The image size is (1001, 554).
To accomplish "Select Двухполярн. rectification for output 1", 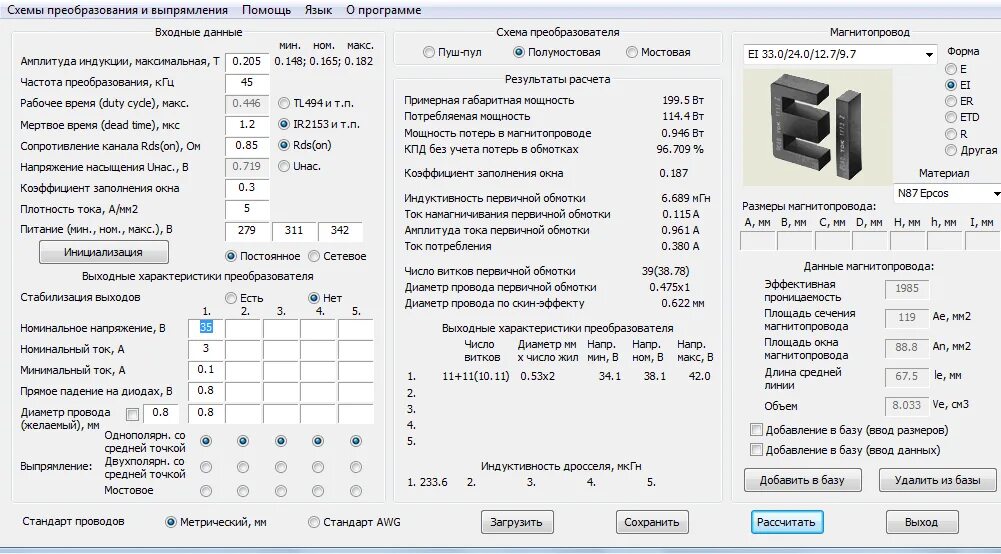I will pyautogui.click(x=206, y=467).
